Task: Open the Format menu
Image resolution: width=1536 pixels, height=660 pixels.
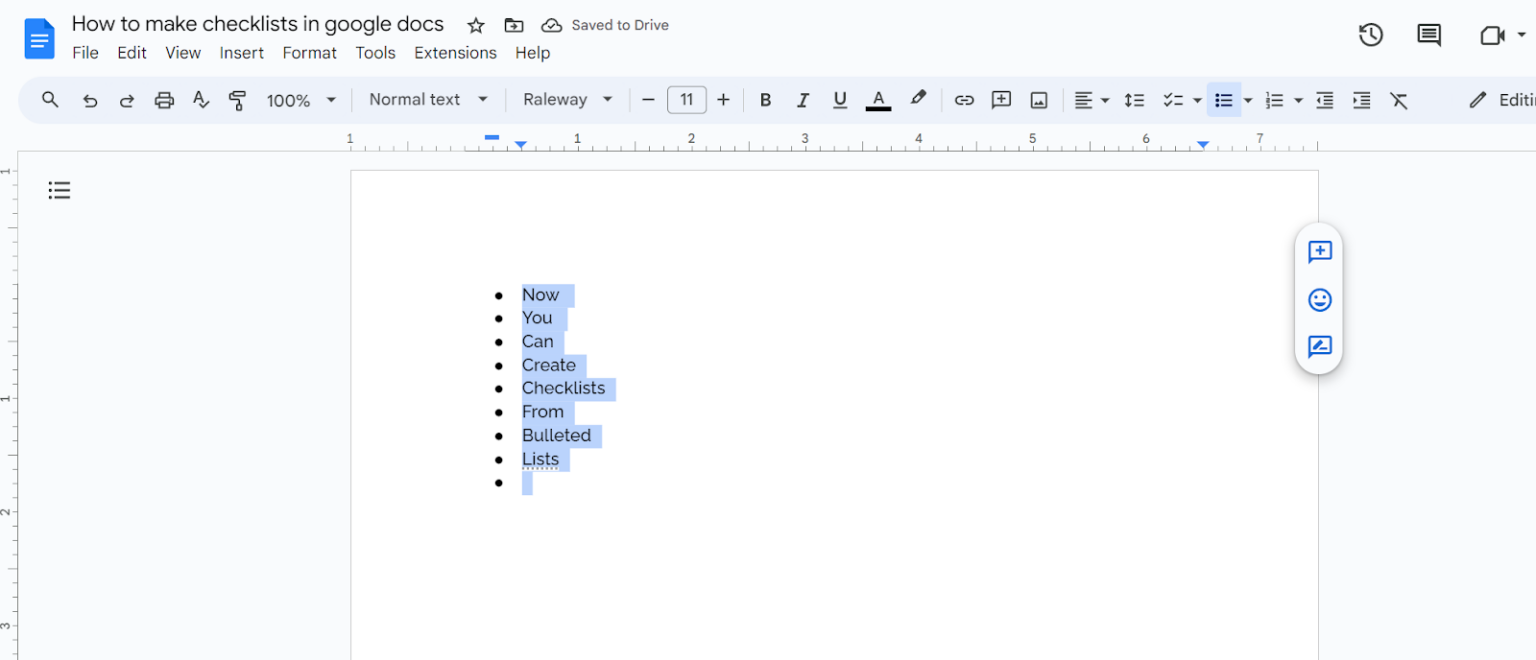Action: tap(309, 53)
